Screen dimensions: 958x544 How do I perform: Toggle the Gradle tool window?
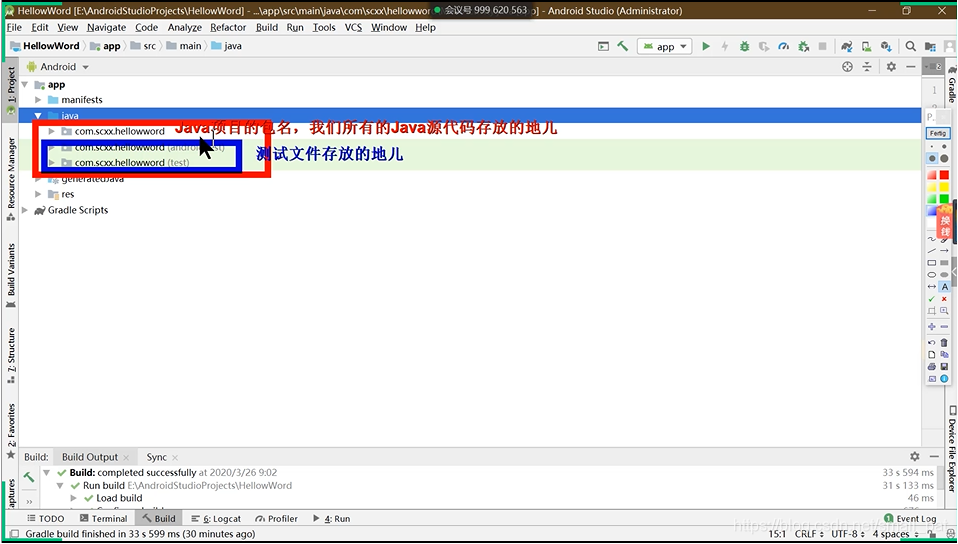952,83
